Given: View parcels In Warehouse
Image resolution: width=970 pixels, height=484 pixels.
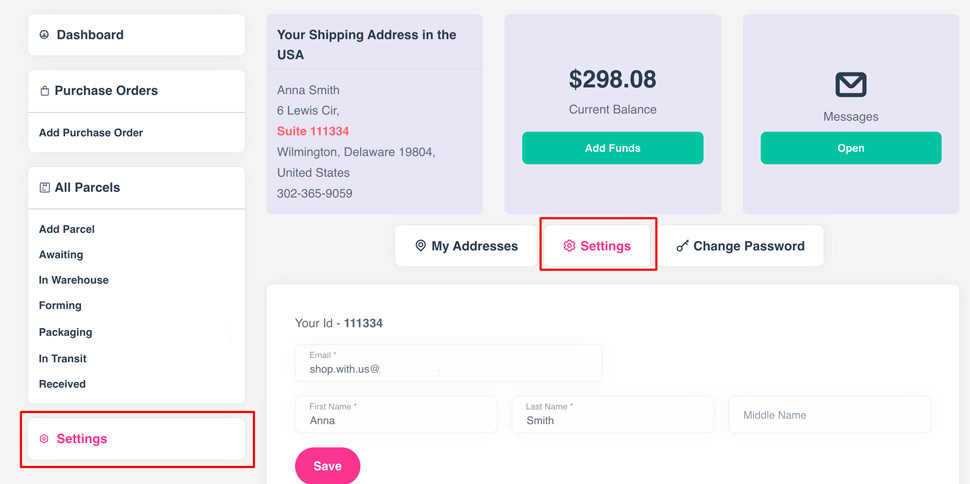Looking at the screenshot, I should (74, 281).
